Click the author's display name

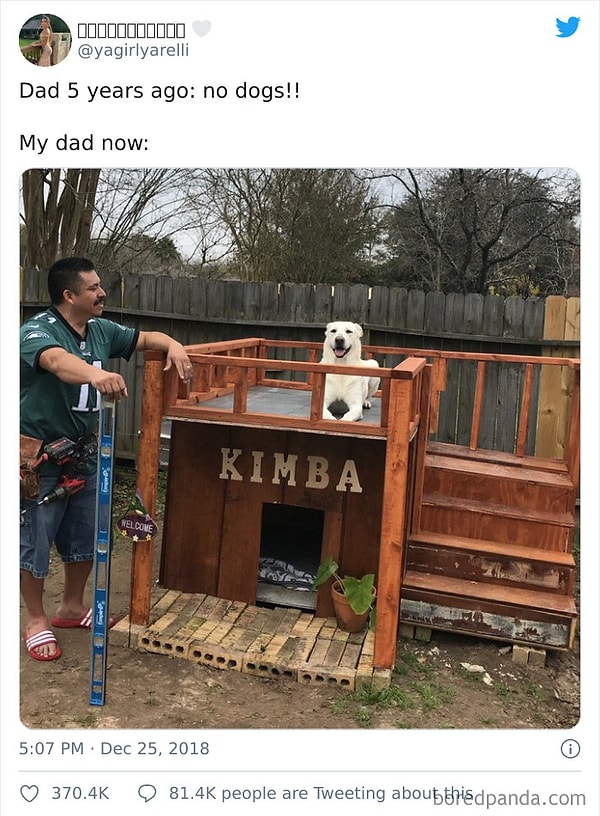(x=131, y=31)
